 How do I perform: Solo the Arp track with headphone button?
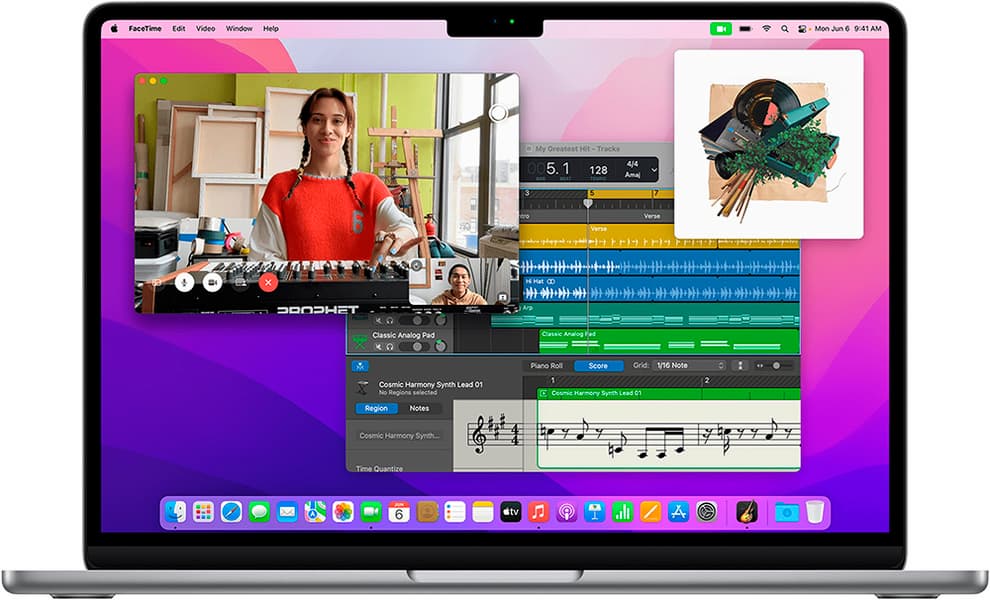click(x=390, y=321)
